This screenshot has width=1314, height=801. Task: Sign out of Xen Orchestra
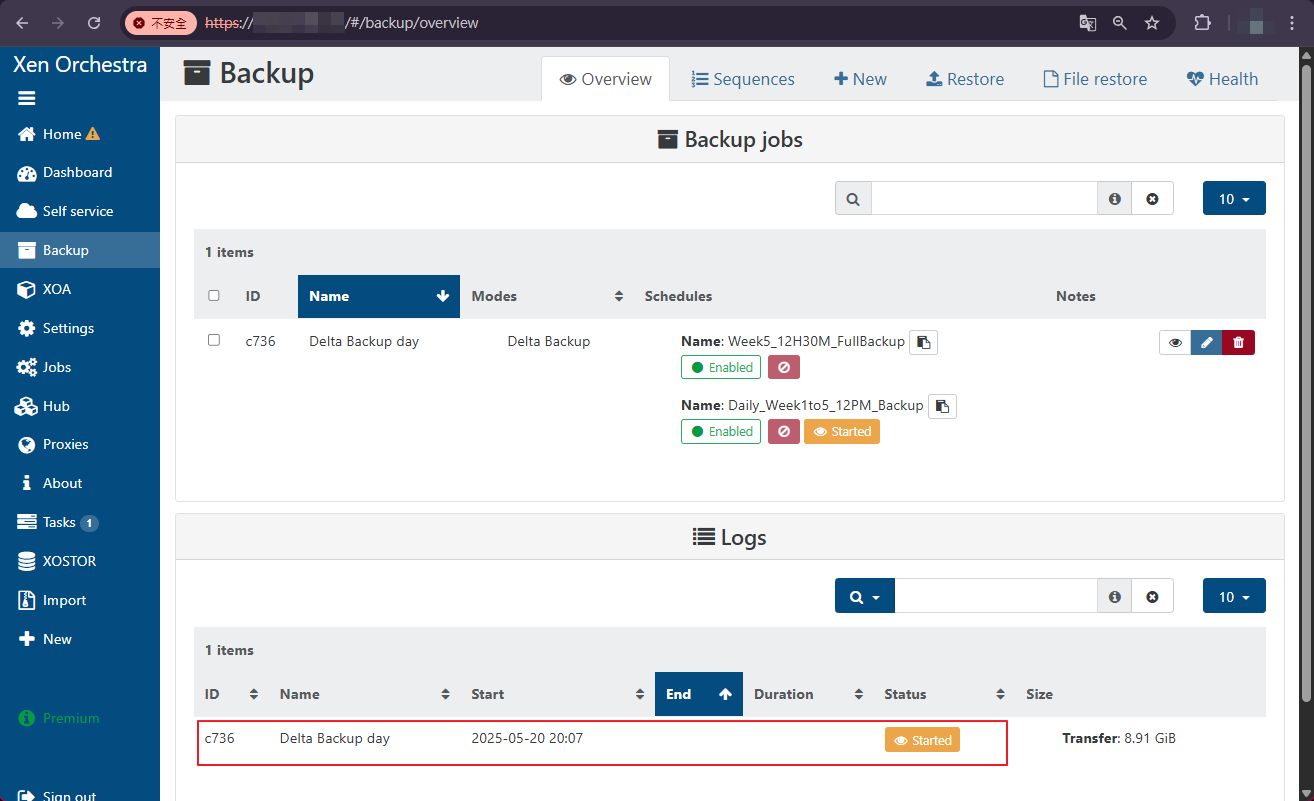pos(58,795)
